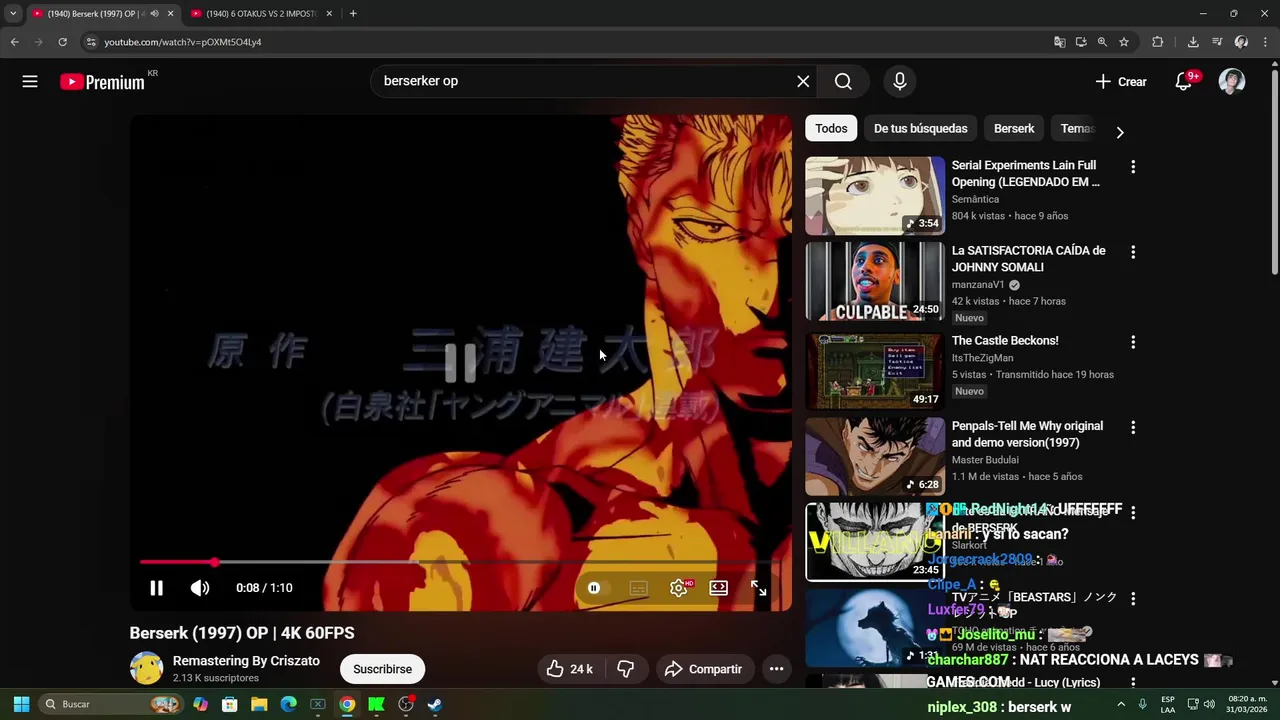Open Chrome tab search dropdown
The height and width of the screenshot is (720, 1280).
coord(13,13)
